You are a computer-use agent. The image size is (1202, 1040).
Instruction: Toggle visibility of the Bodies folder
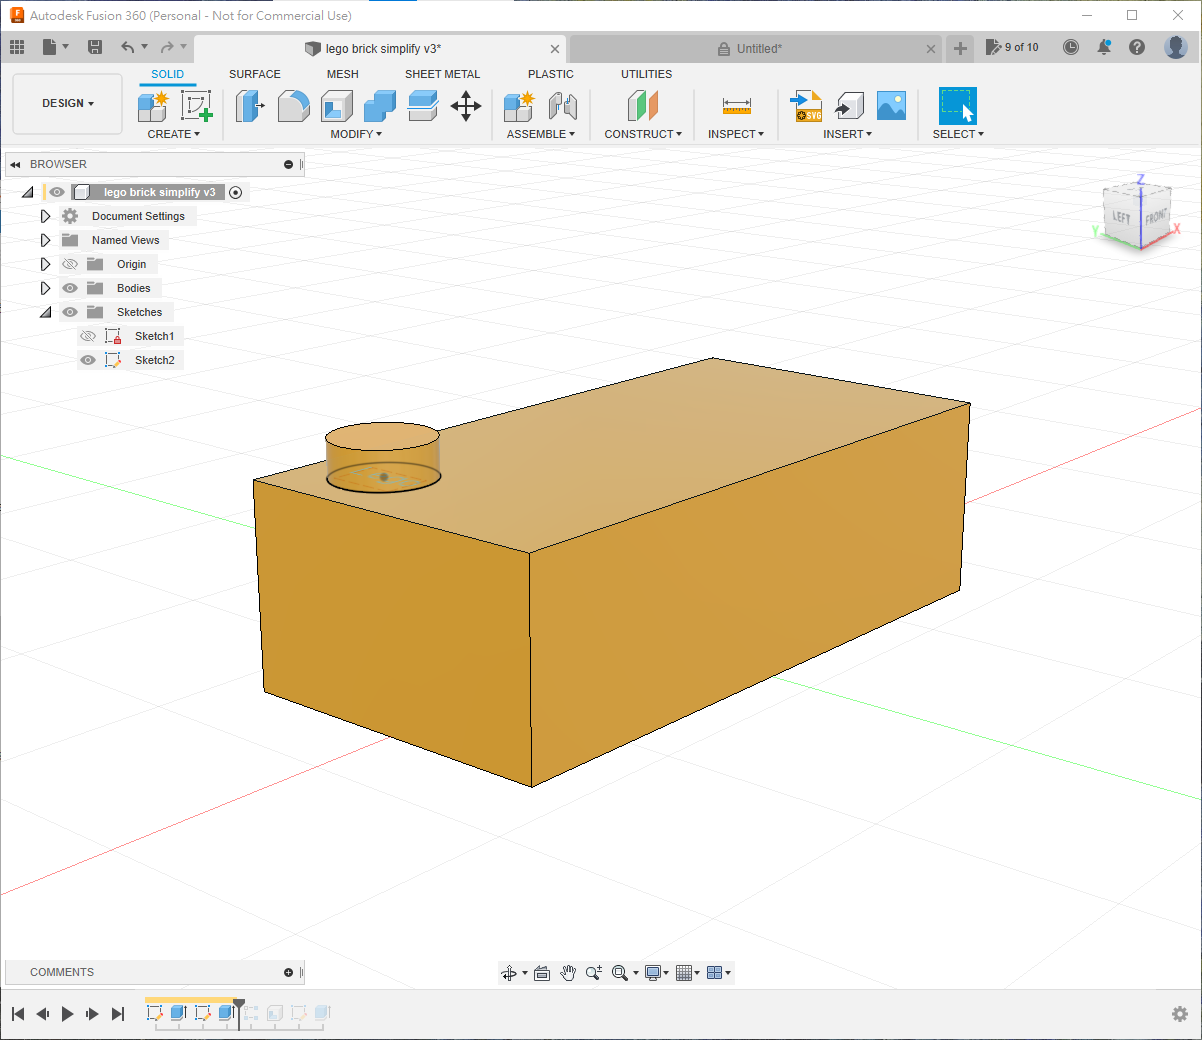[x=70, y=288]
